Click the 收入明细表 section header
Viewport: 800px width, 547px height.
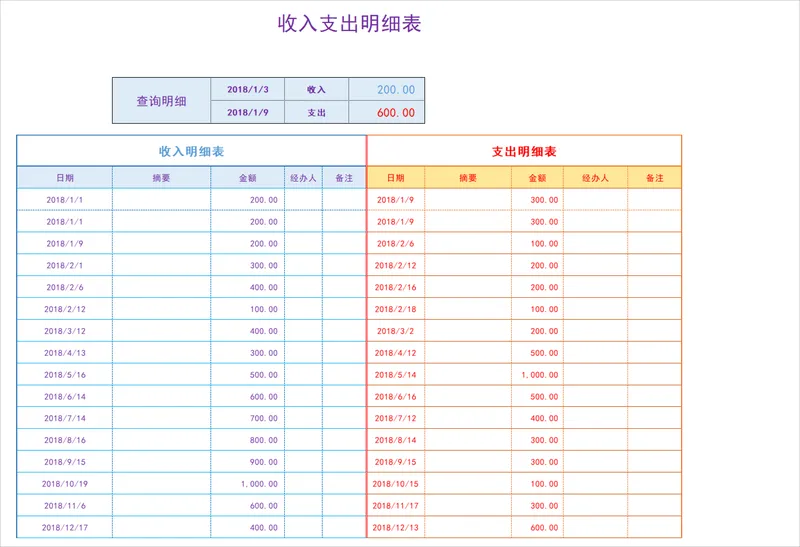pyautogui.click(x=191, y=151)
